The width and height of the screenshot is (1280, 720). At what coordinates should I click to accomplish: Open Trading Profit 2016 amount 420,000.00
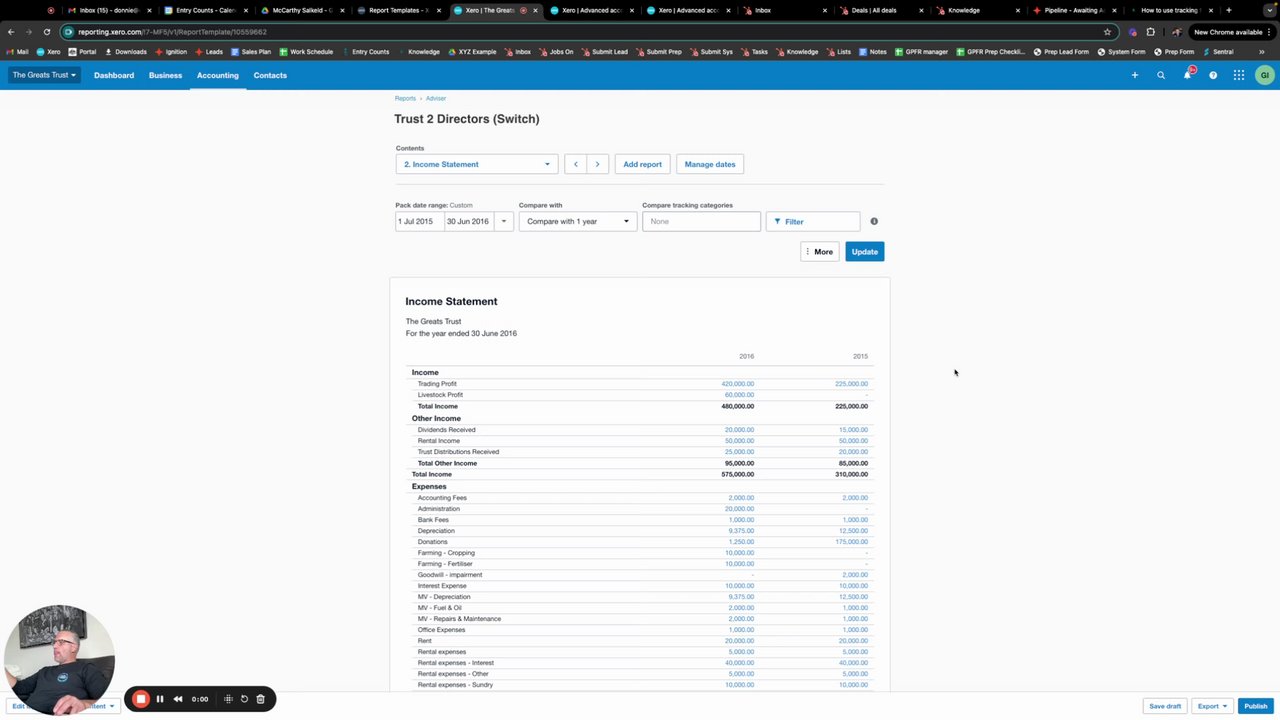[737, 384]
